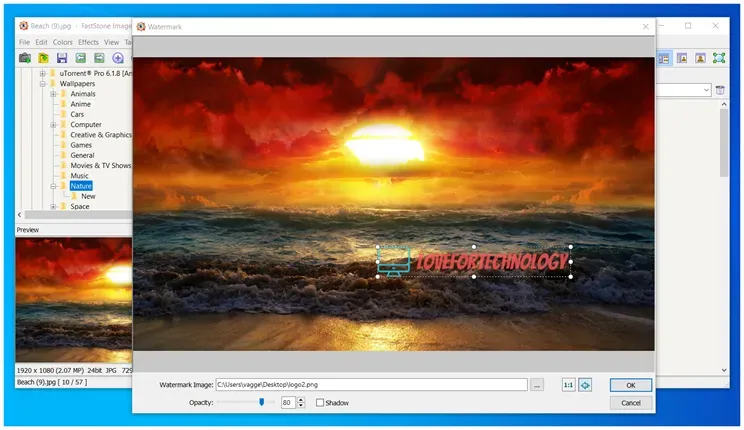Screen dimensions: 744x430
Task: Open the Edit menu
Action: pyautogui.click(x=41, y=42)
